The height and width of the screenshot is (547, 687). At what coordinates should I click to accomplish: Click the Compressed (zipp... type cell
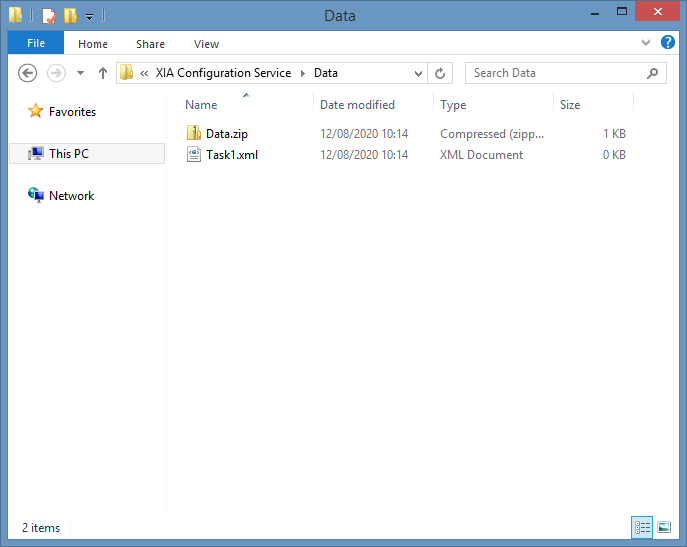(492, 134)
